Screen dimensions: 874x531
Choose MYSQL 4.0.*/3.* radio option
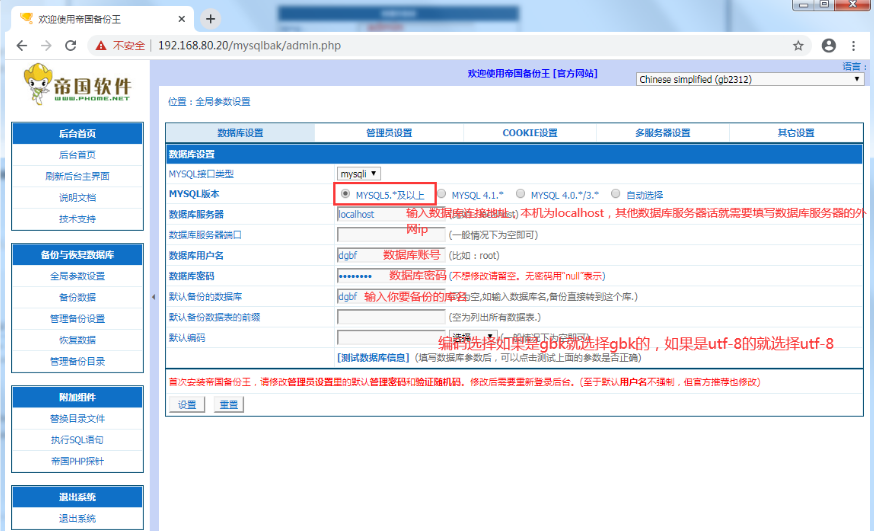(520, 195)
